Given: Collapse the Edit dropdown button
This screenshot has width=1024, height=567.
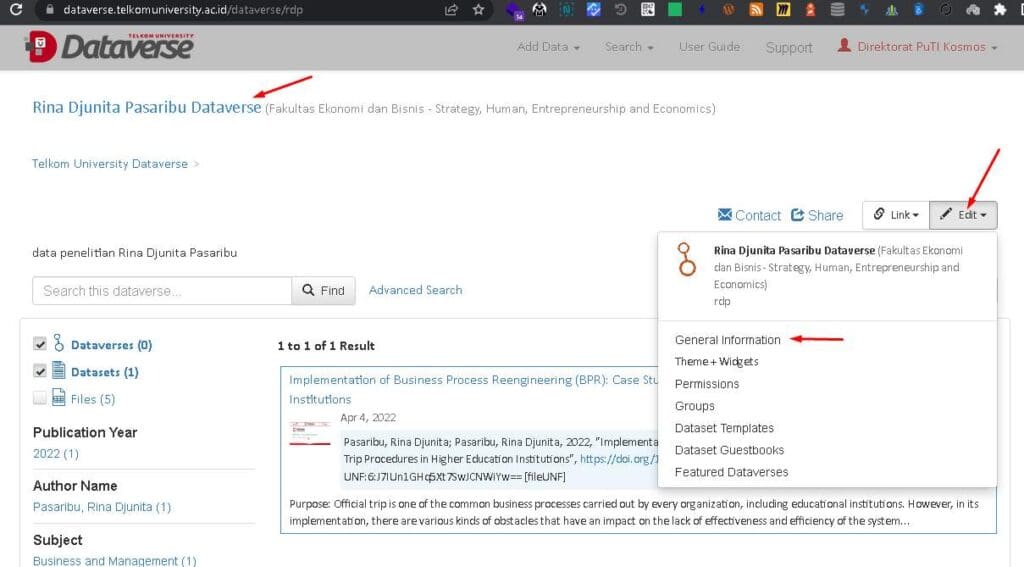Looking at the screenshot, I should click(x=963, y=215).
